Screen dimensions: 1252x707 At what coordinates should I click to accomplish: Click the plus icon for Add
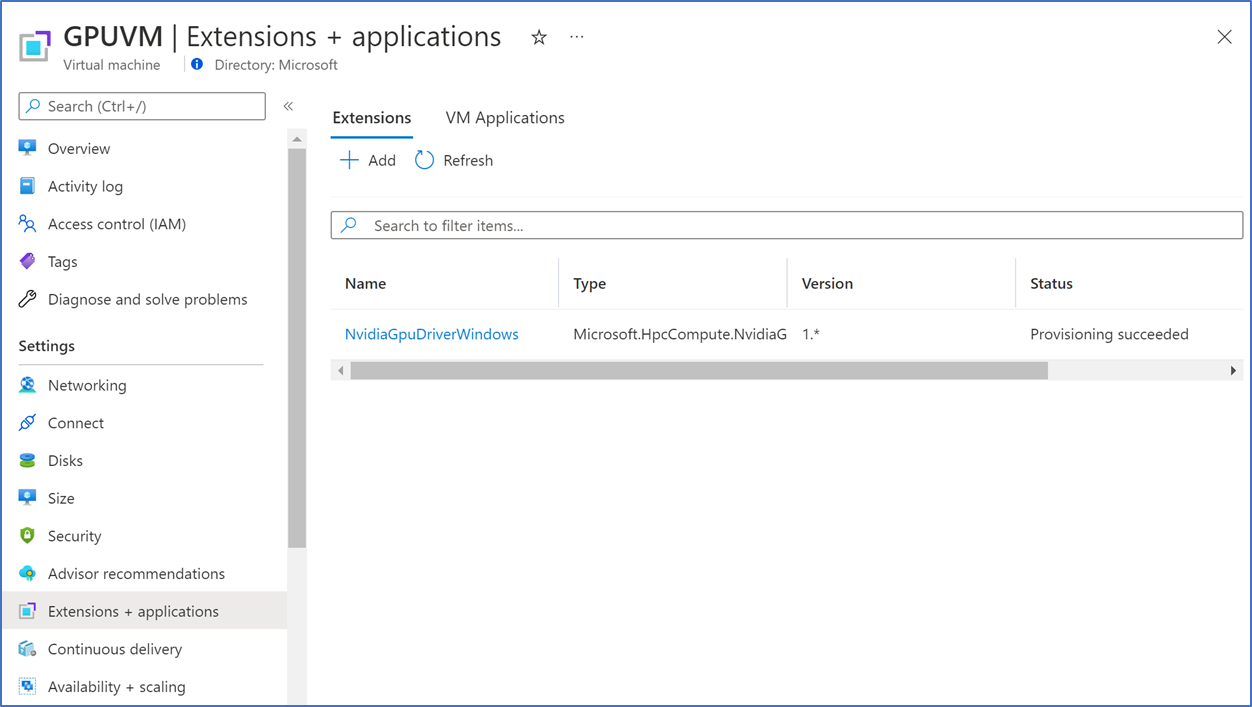pos(349,160)
